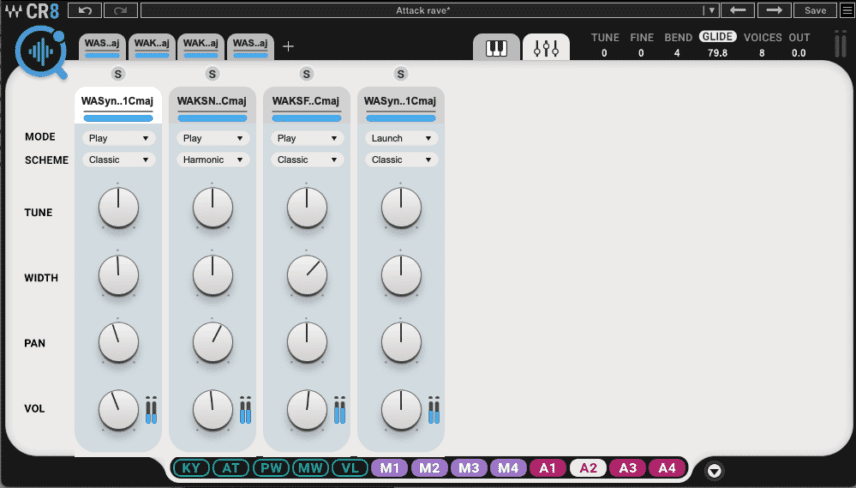Select the M1 macro

pos(390,468)
